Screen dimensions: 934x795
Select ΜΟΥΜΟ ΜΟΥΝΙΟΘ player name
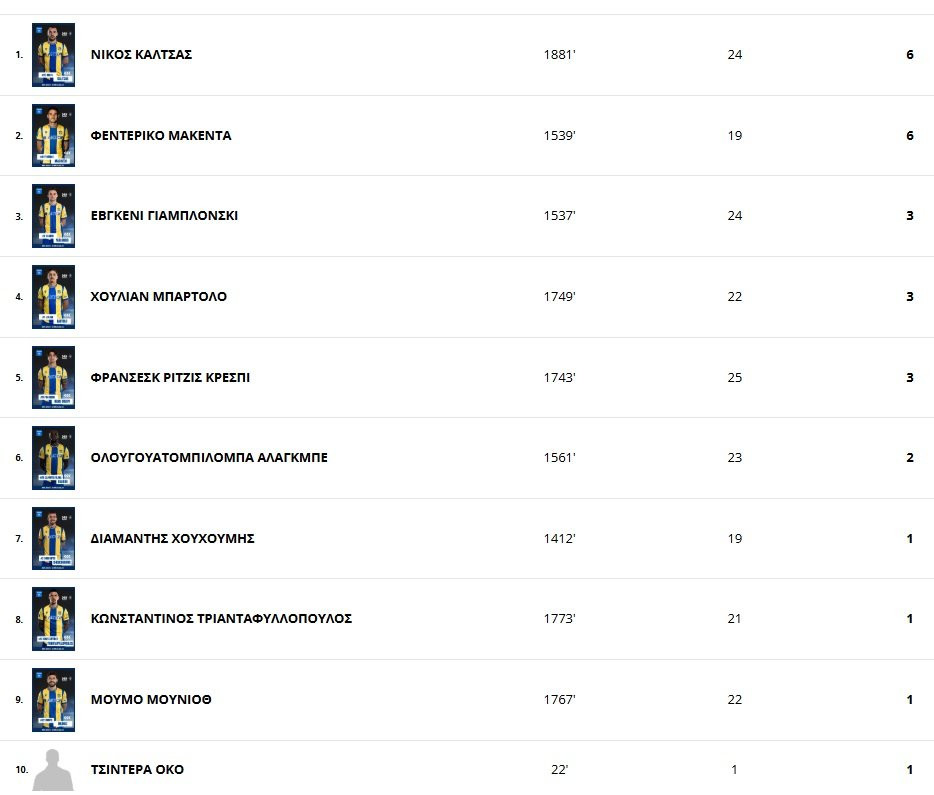(x=150, y=700)
